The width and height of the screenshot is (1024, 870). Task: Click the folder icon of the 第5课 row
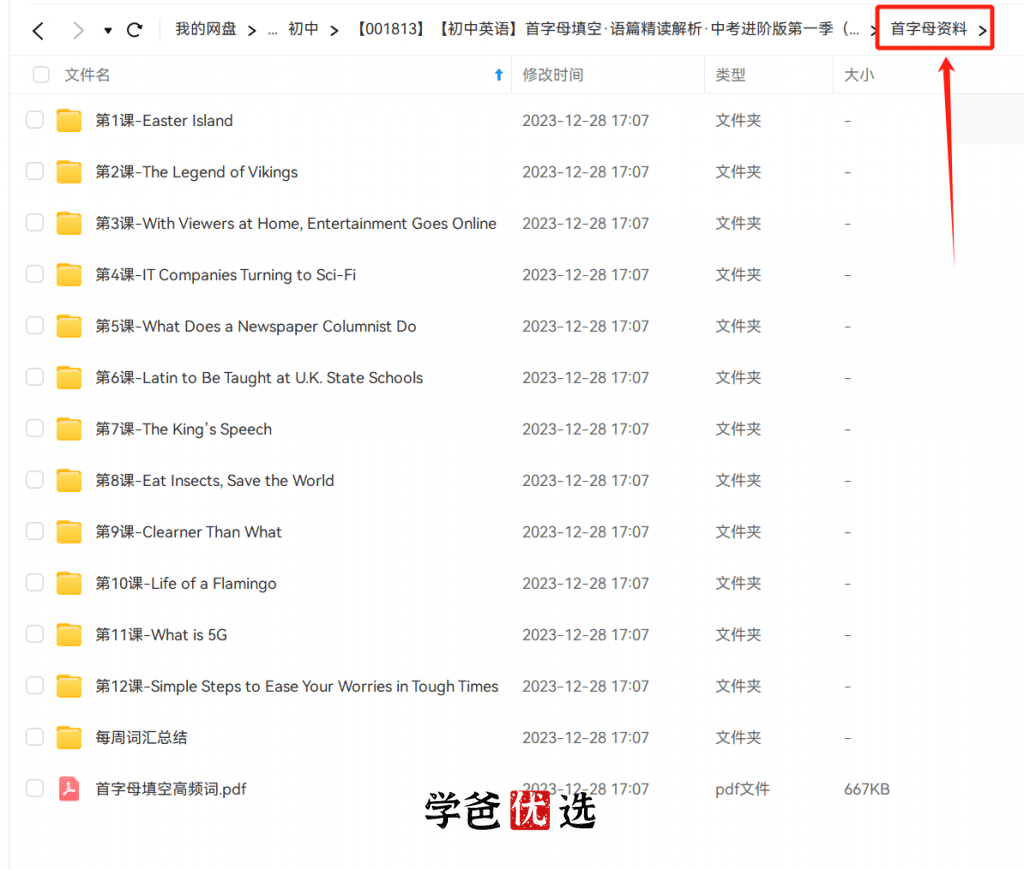(69, 326)
